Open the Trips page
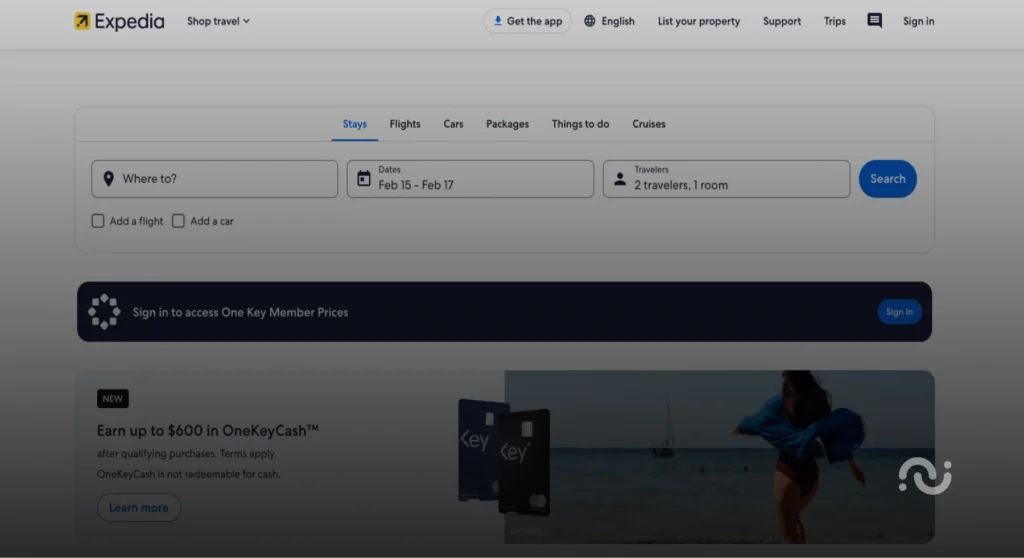1024x558 pixels. [x=835, y=21]
